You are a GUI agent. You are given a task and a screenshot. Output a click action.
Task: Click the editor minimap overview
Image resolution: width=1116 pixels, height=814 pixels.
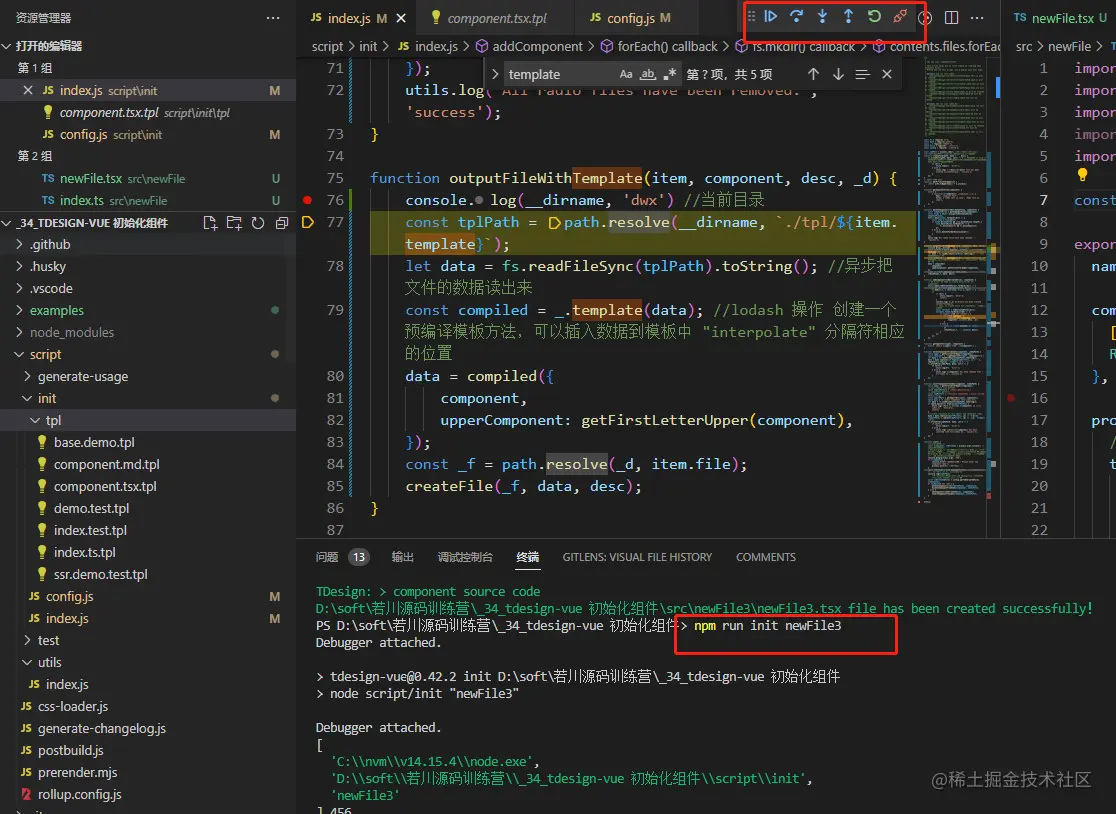click(954, 281)
